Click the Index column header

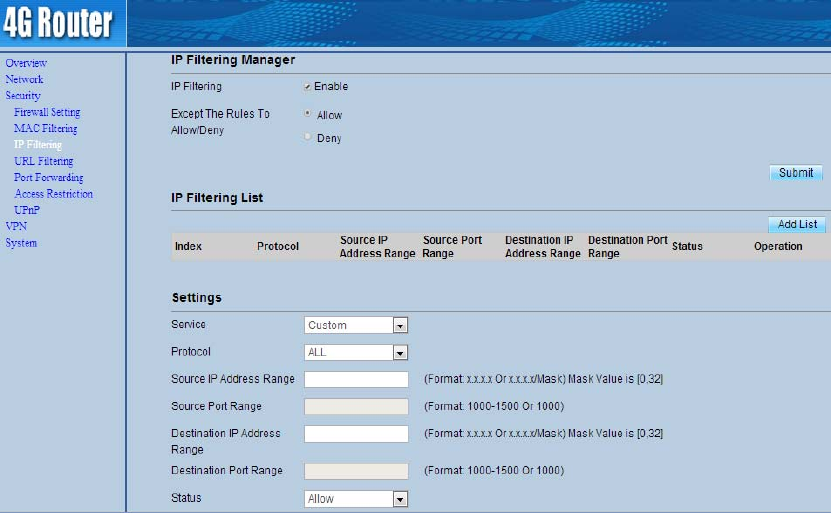click(x=188, y=246)
